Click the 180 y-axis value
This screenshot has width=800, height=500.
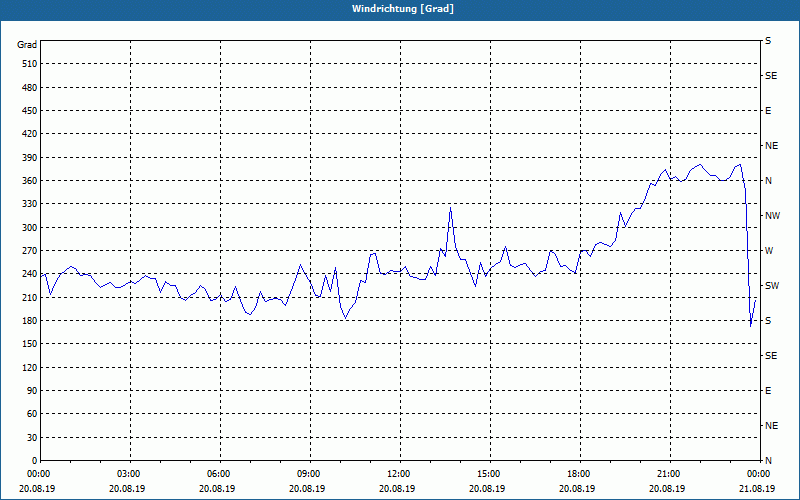click(x=30, y=321)
